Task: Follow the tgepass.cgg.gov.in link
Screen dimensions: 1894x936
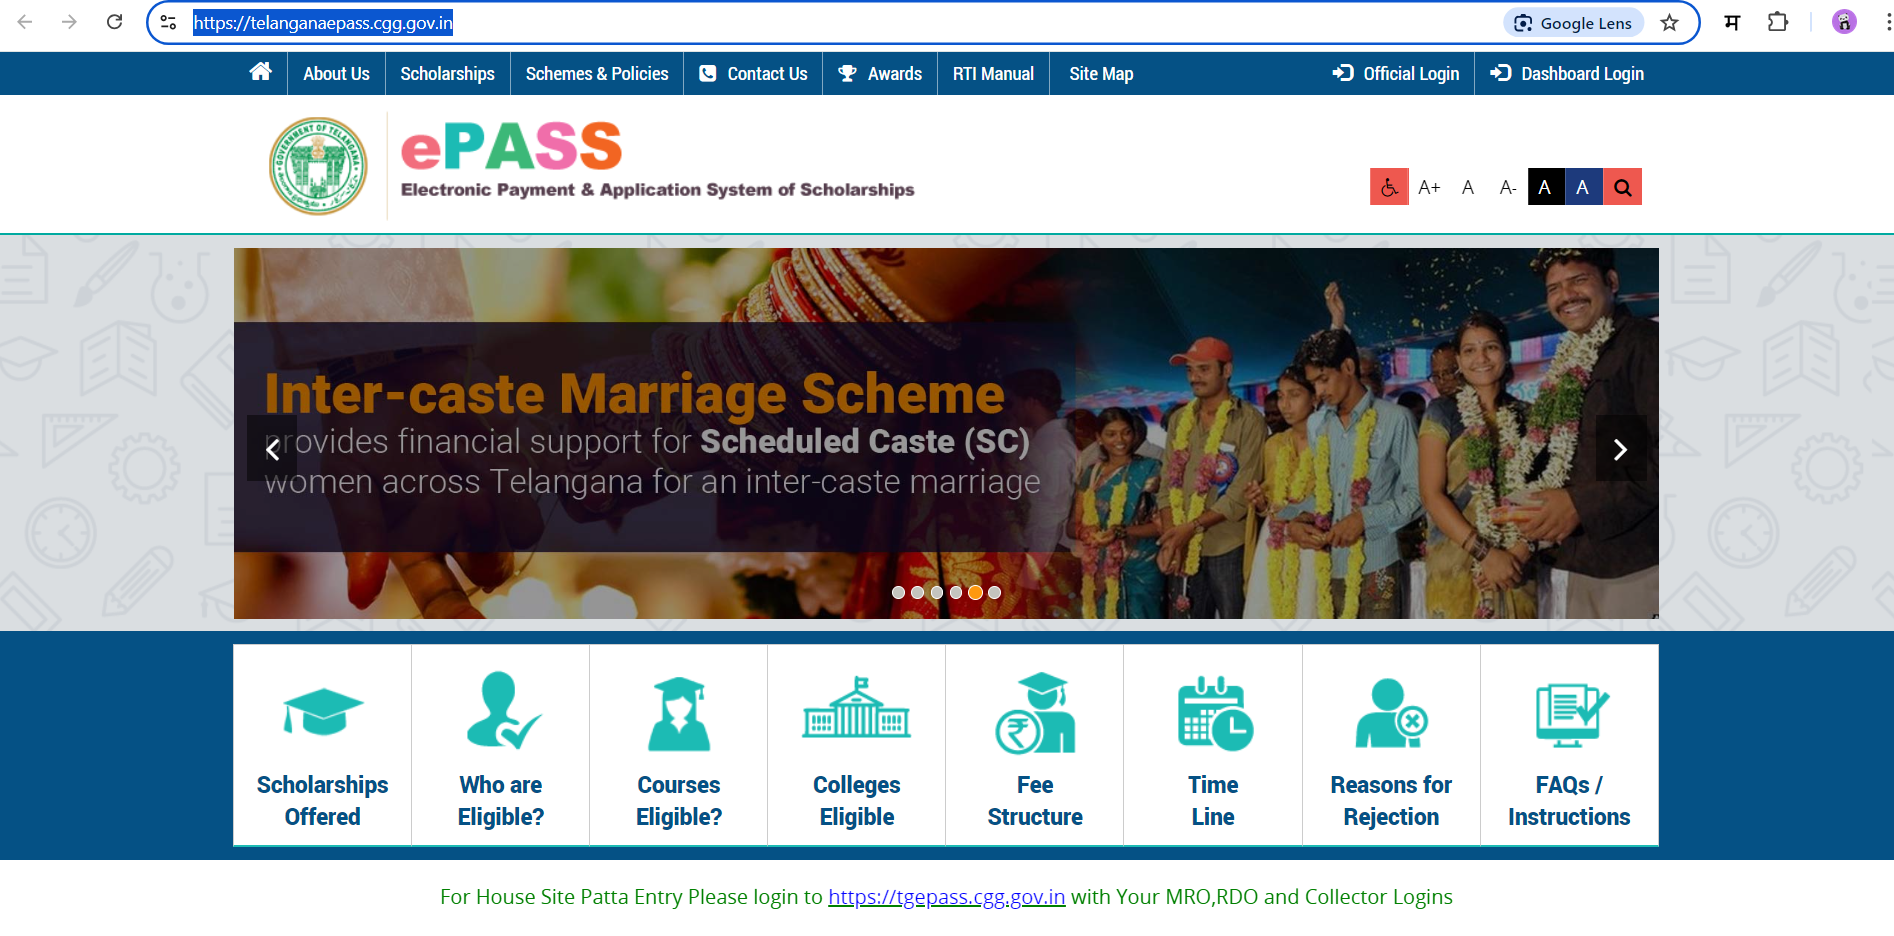Action: coord(946,896)
